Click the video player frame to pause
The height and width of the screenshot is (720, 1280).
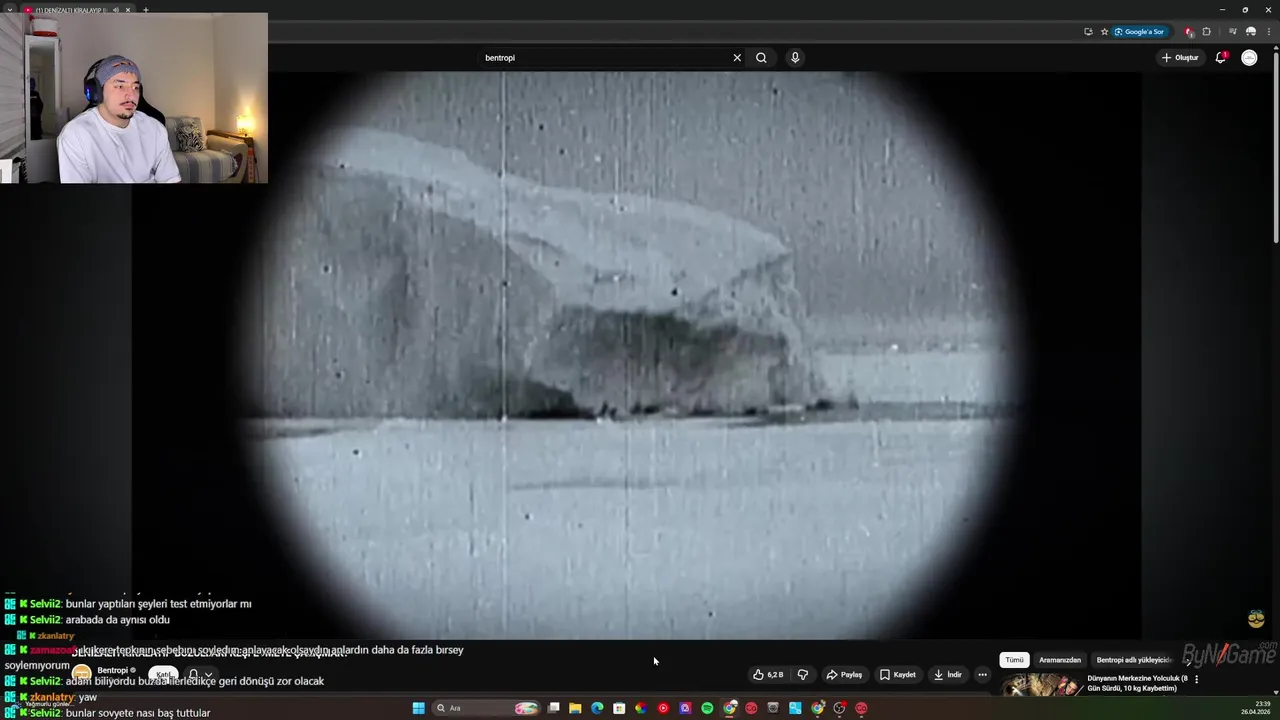click(636, 355)
